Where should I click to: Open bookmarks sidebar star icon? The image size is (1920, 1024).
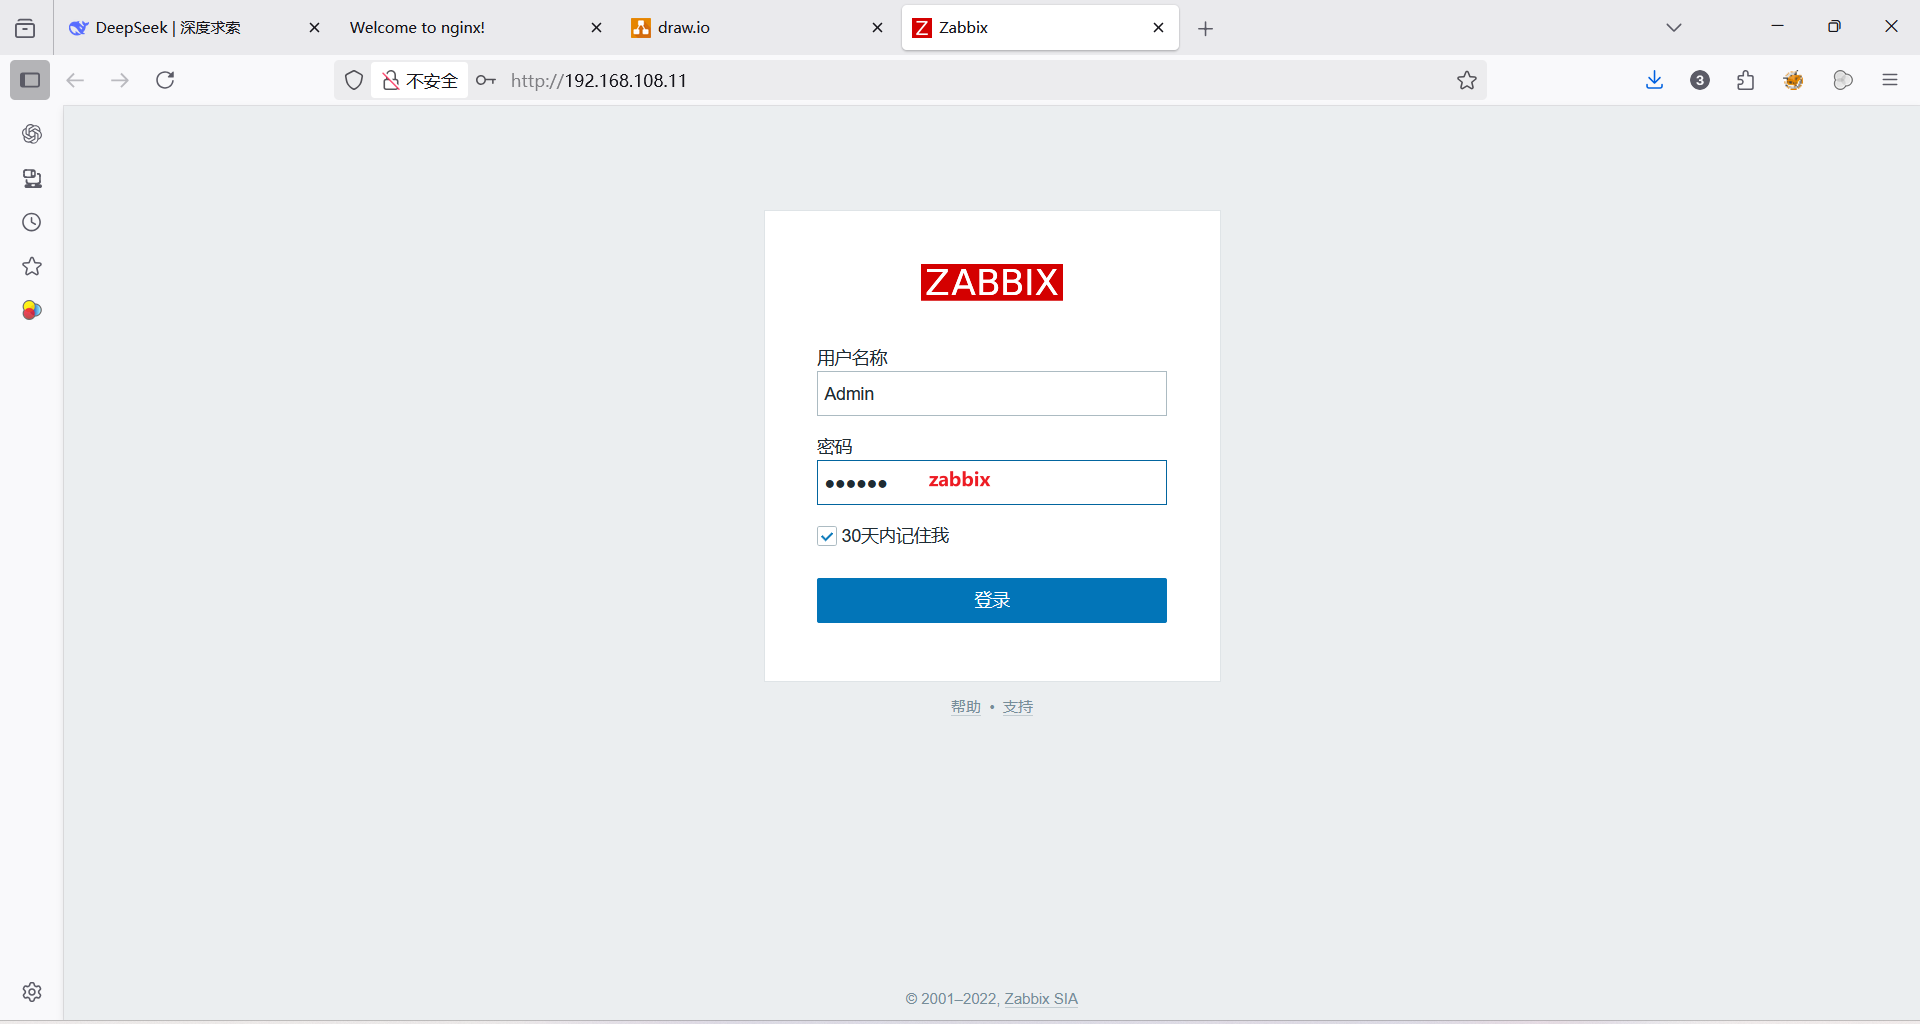tap(32, 266)
